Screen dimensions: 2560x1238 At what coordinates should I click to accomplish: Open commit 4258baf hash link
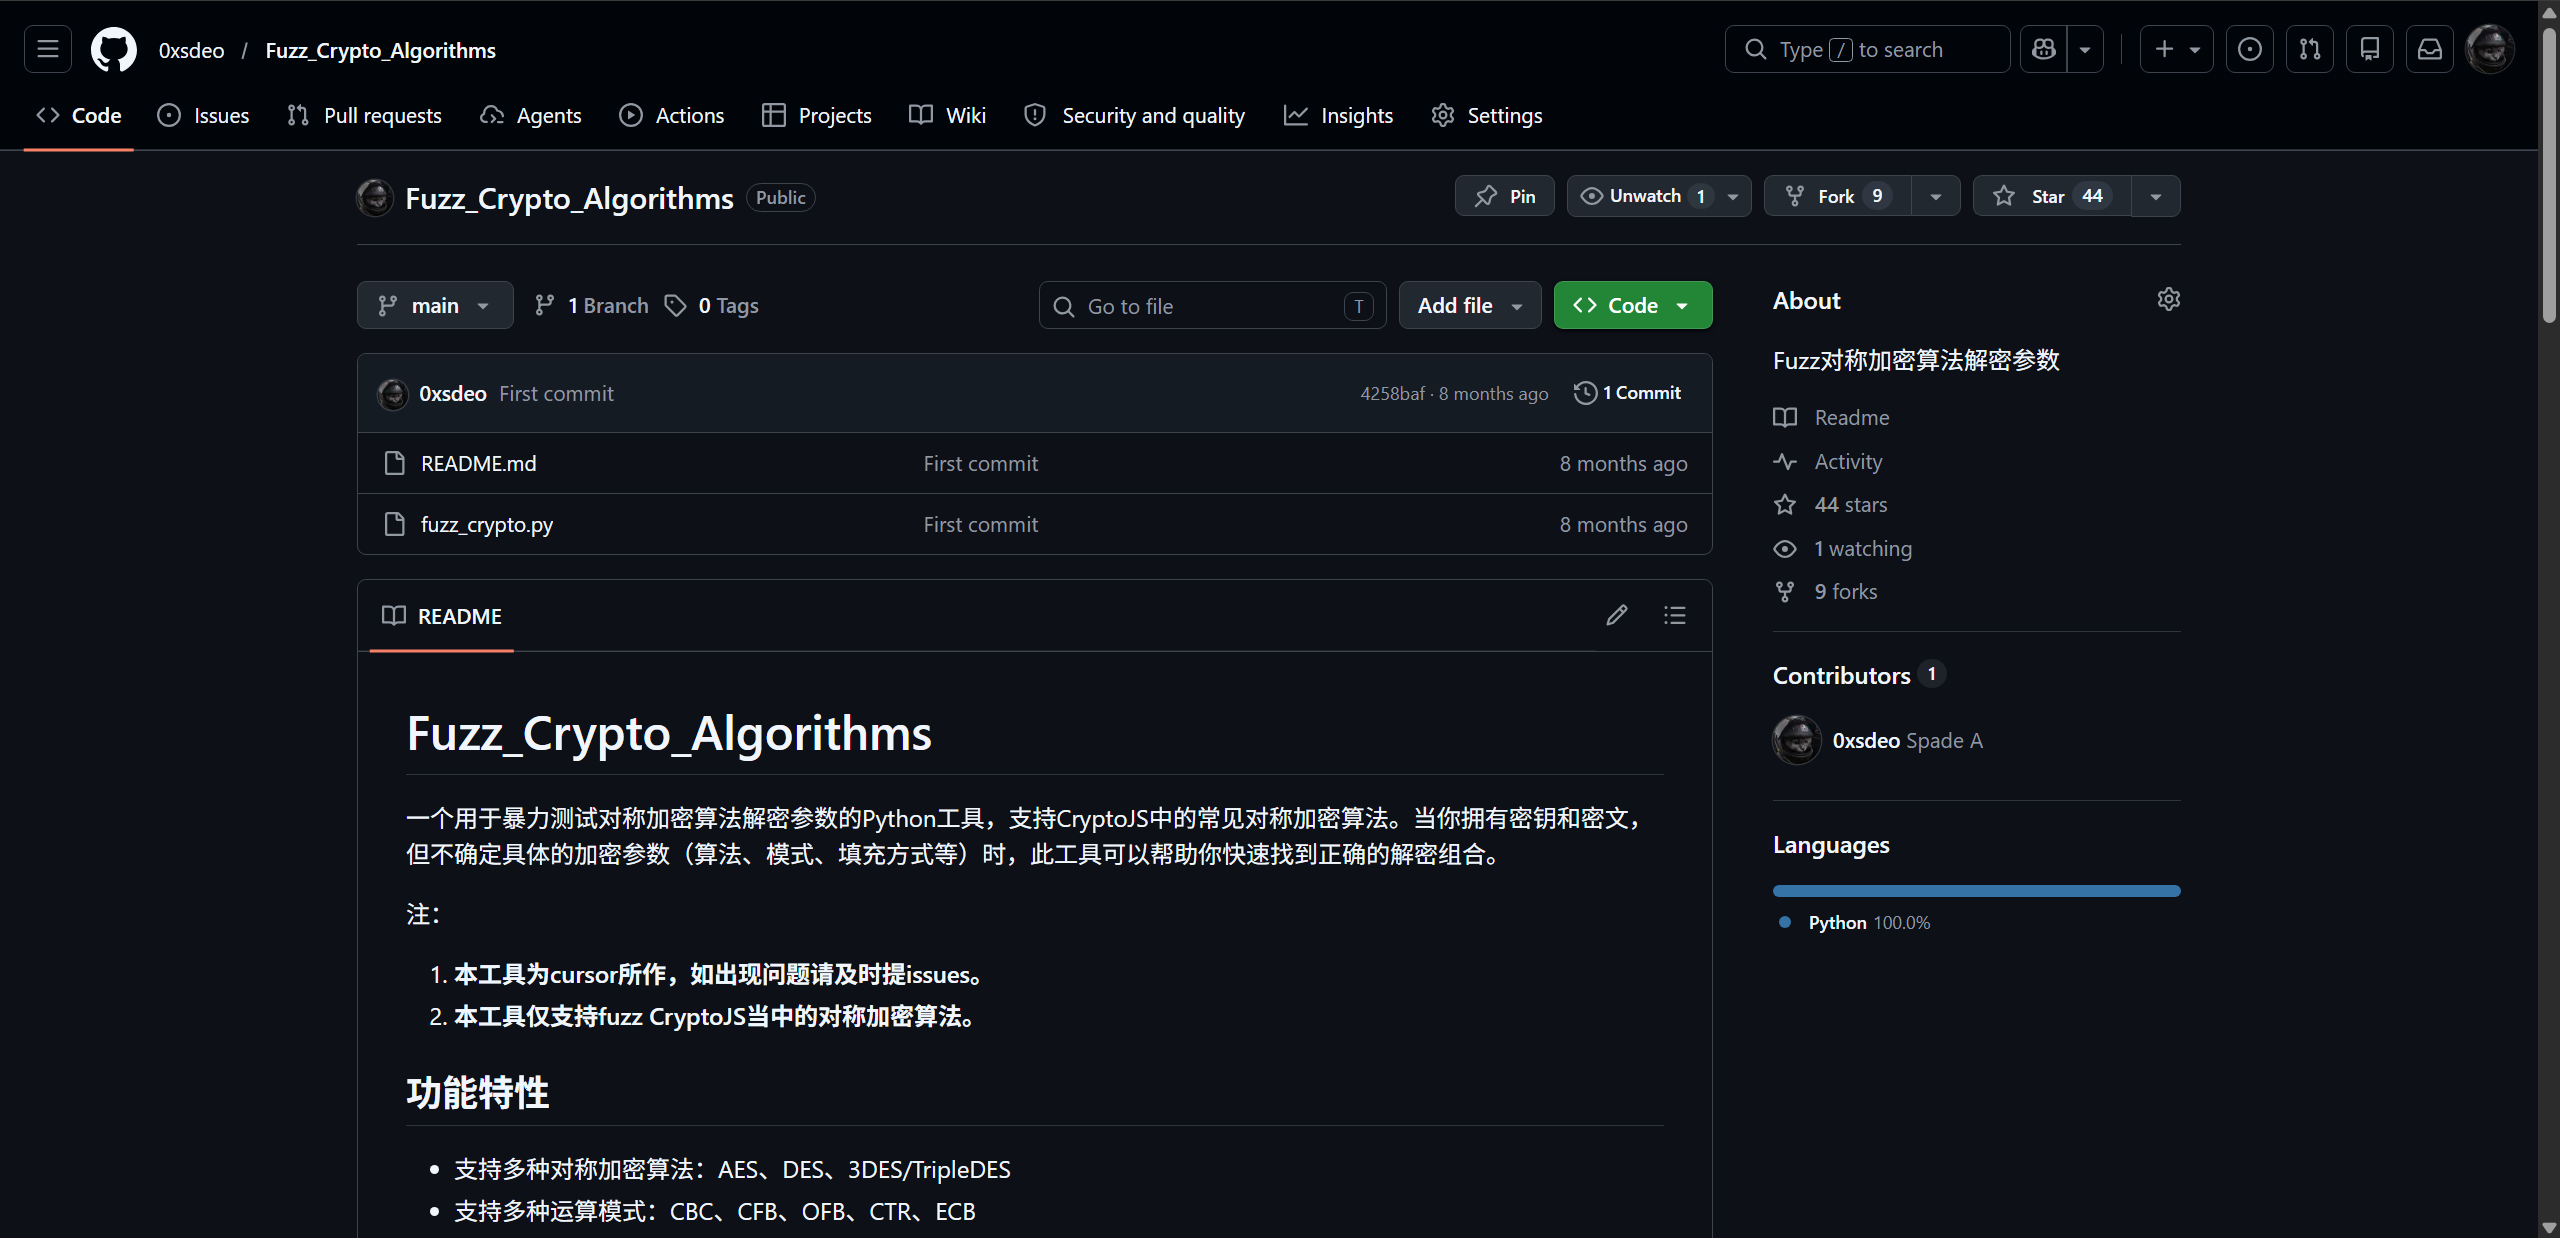click(x=1392, y=394)
